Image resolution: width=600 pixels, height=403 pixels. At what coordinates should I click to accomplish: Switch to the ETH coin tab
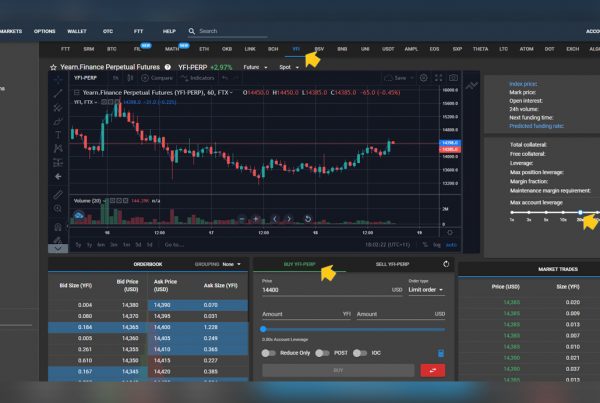click(204, 49)
